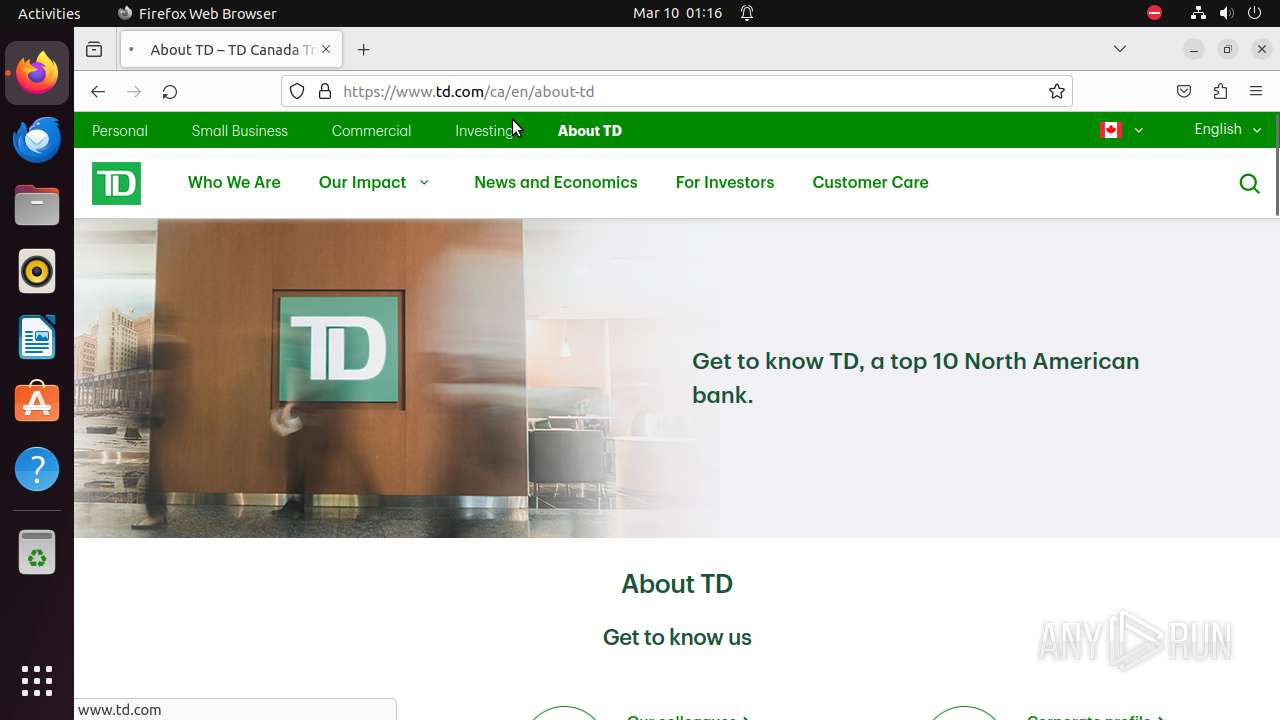Open the Customer Care link

click(x=870, y=182)
